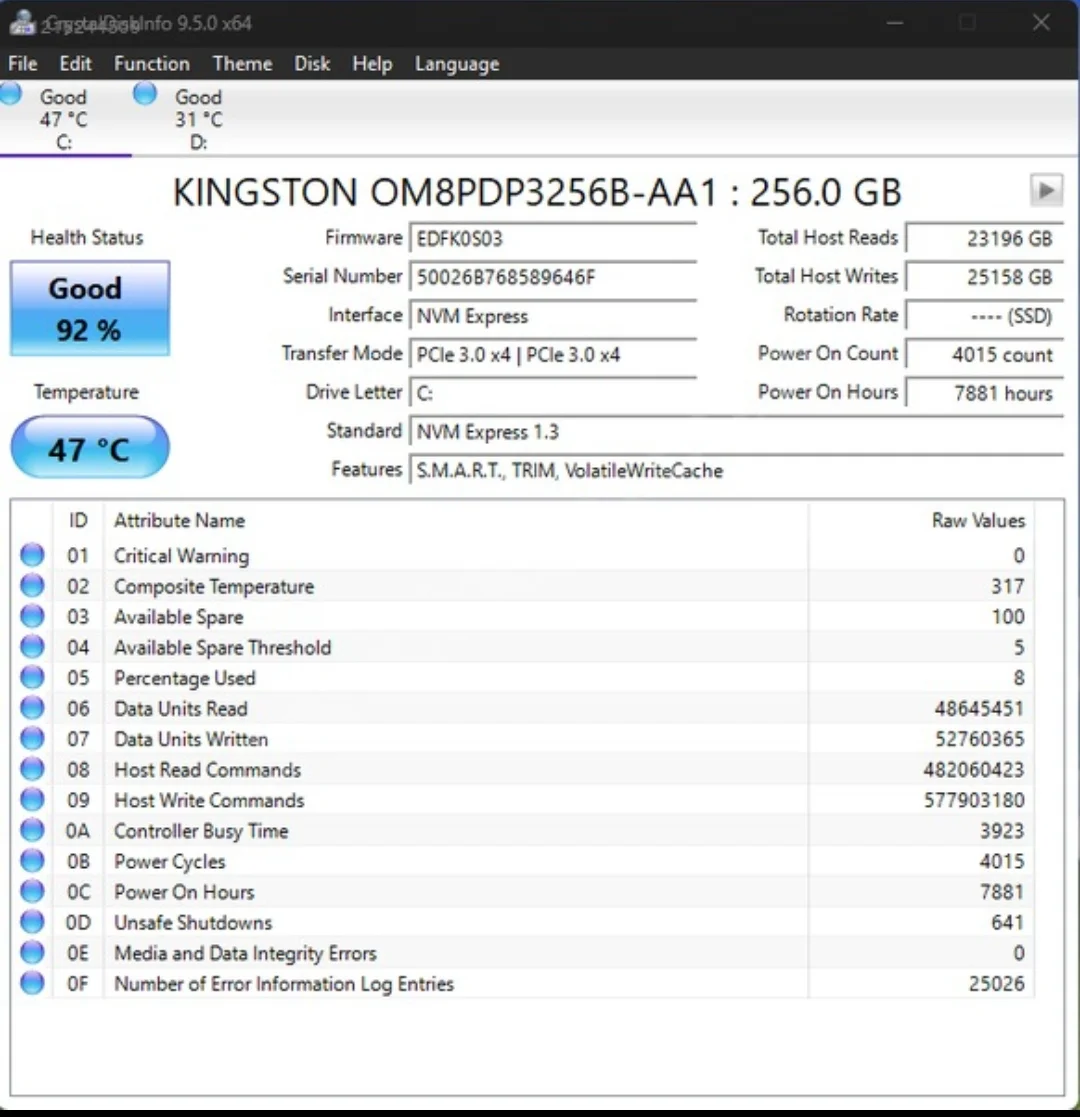
Task: Open the Disk menu
Action: [312, 64]
